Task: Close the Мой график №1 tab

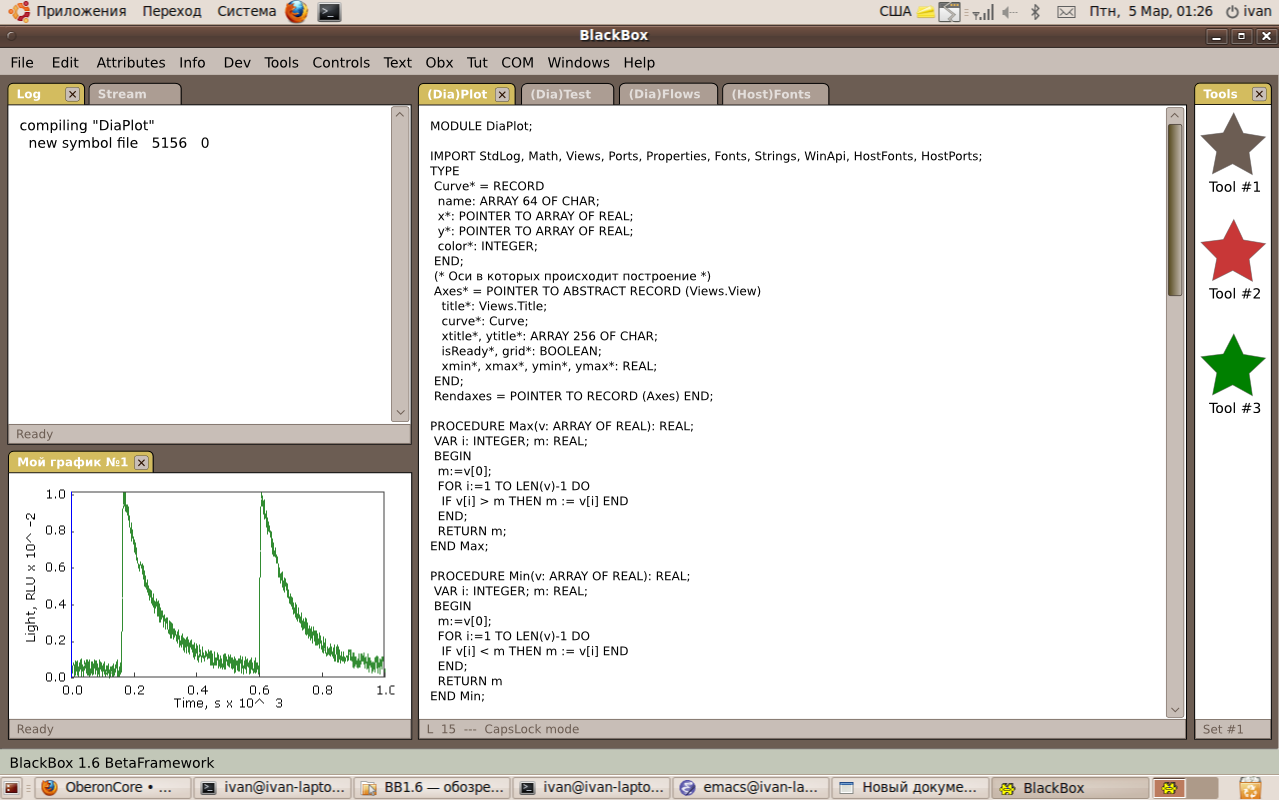Action: (x=141, y=462)
